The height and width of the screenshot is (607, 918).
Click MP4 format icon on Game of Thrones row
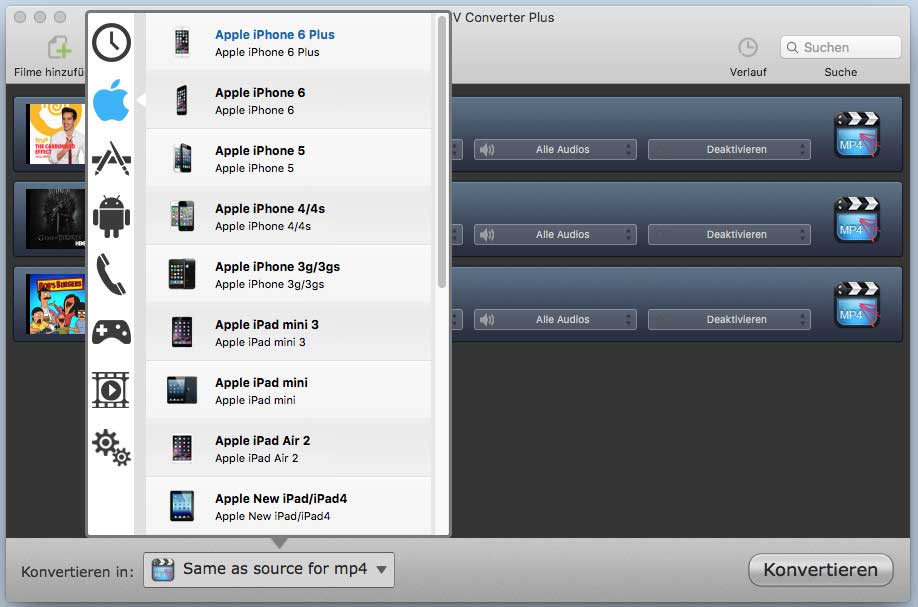point(857,219)
